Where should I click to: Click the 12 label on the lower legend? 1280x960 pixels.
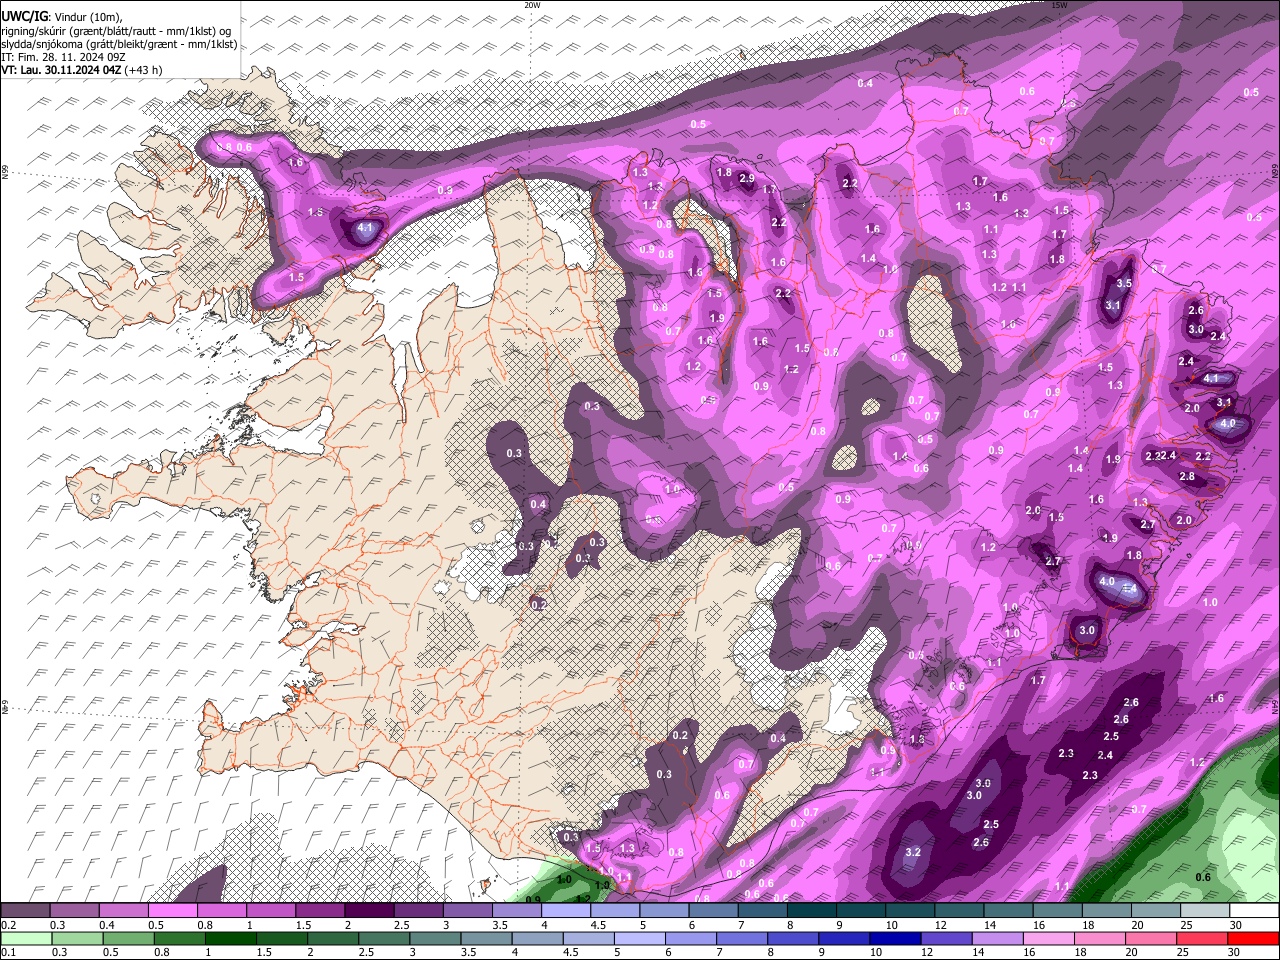(x=927, y=953)
